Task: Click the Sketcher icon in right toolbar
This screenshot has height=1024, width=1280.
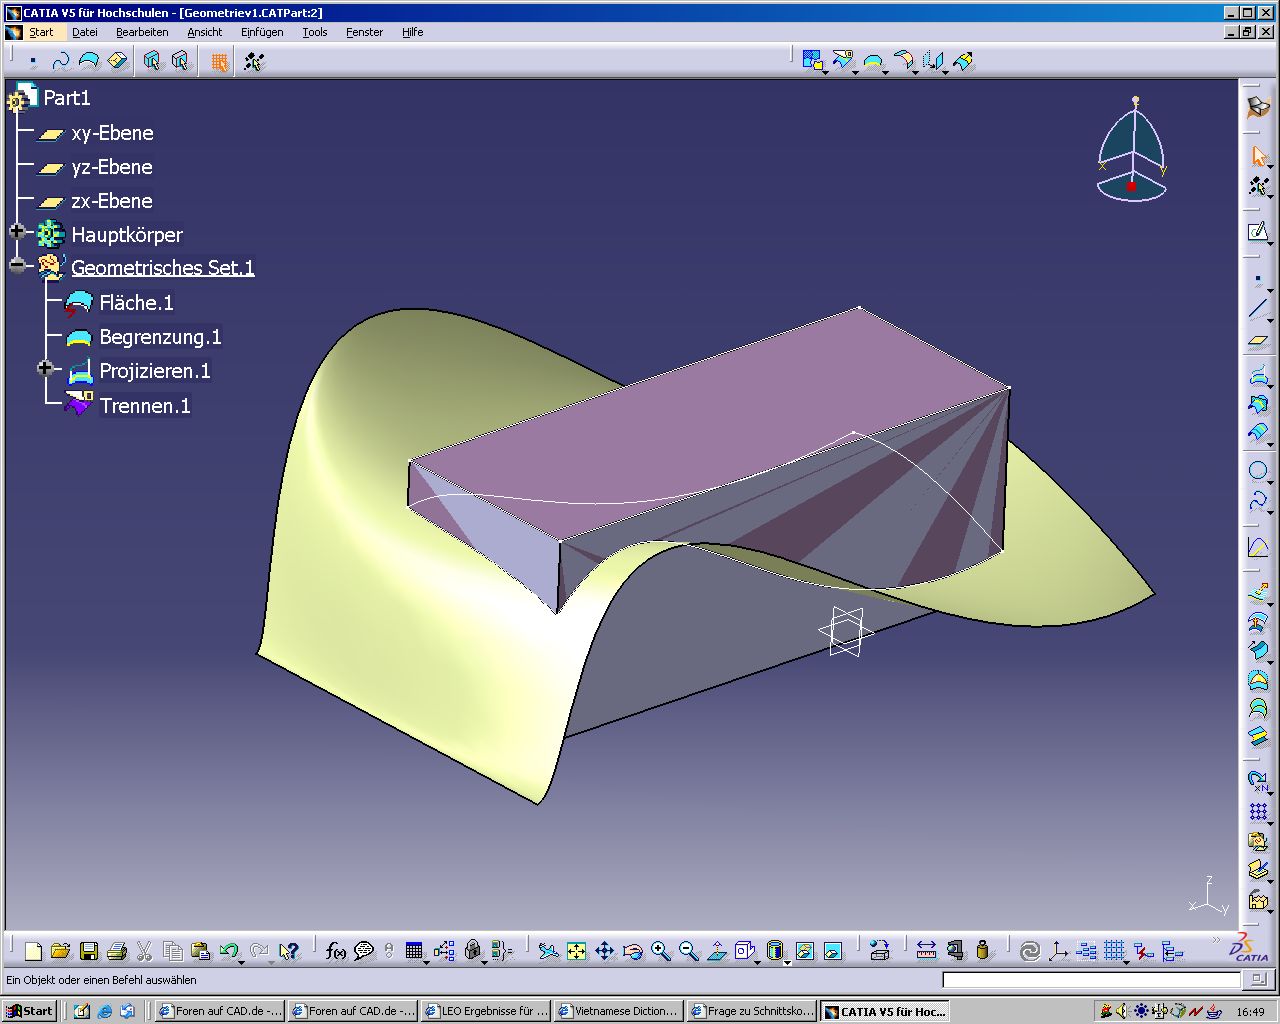Action: coord(1258,232)
